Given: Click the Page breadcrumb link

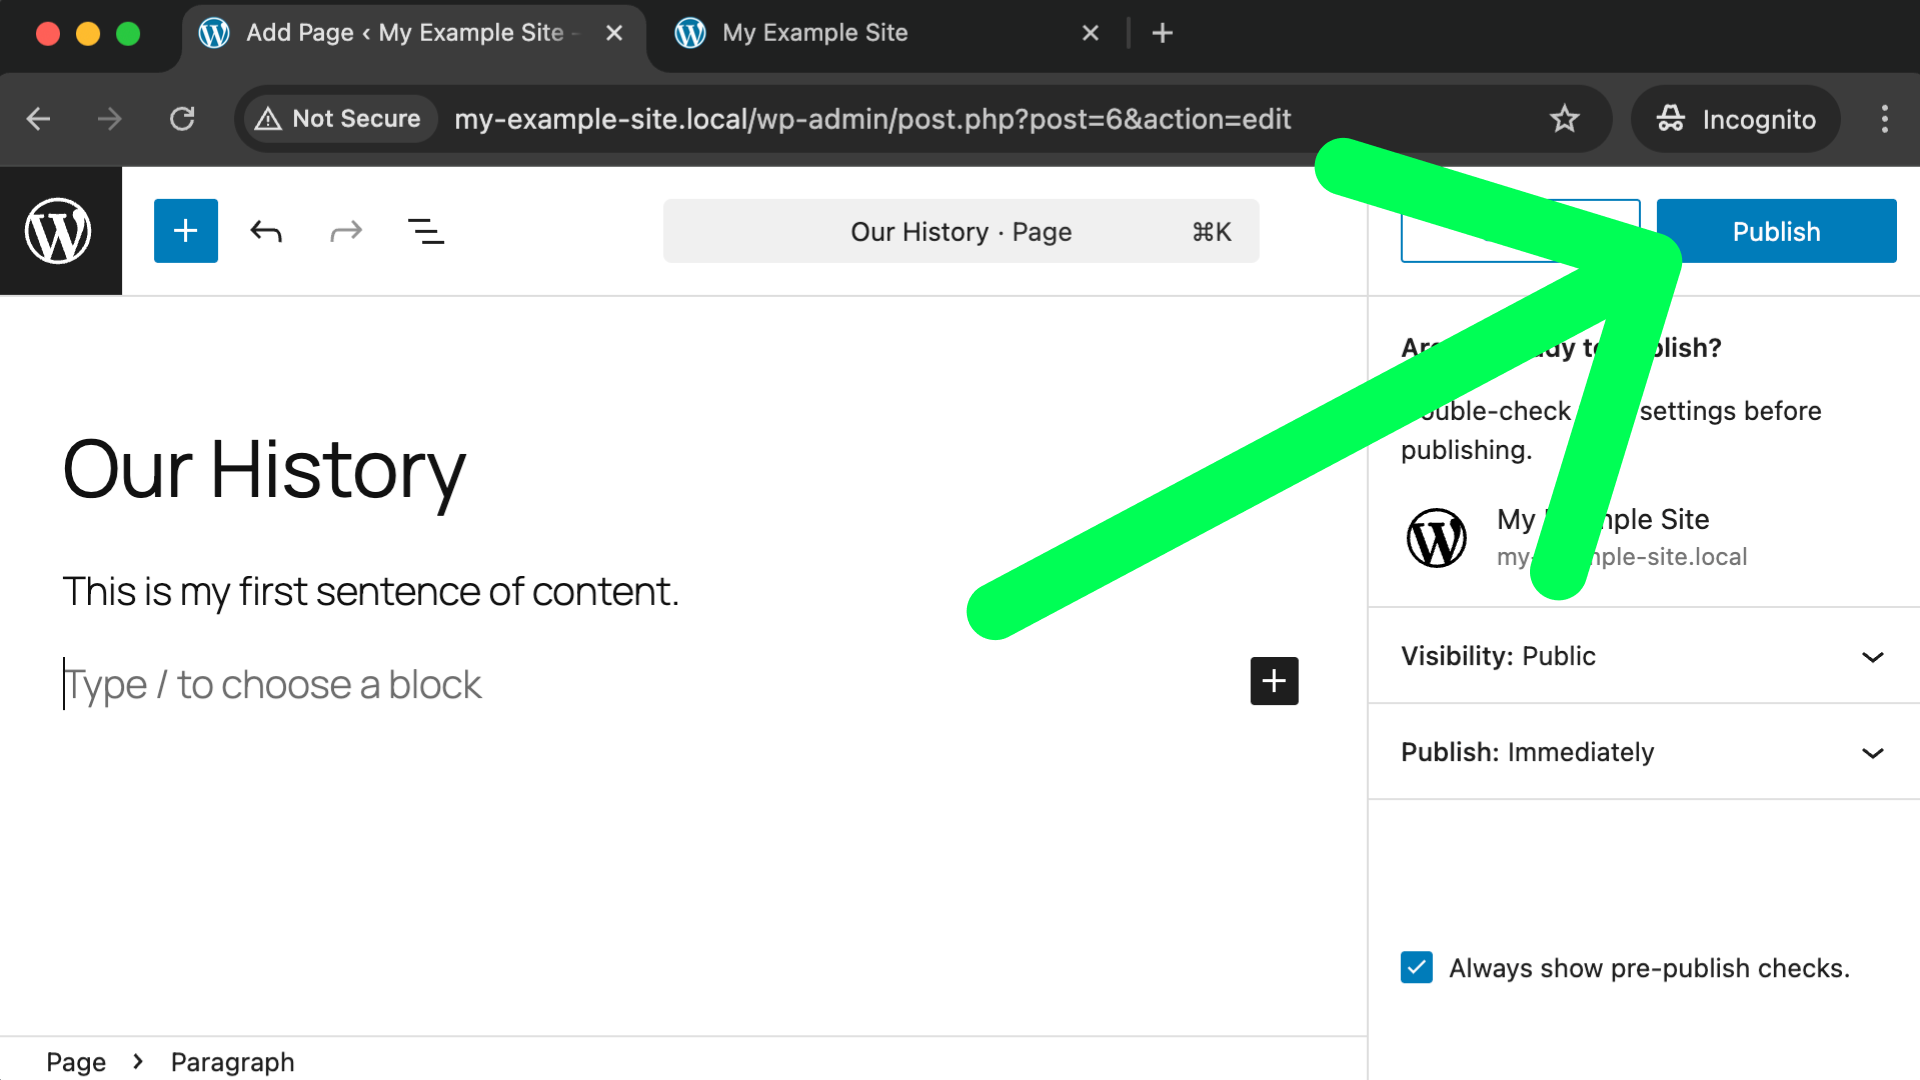Looking at the screenshot, I should [x=76, y=1062].
